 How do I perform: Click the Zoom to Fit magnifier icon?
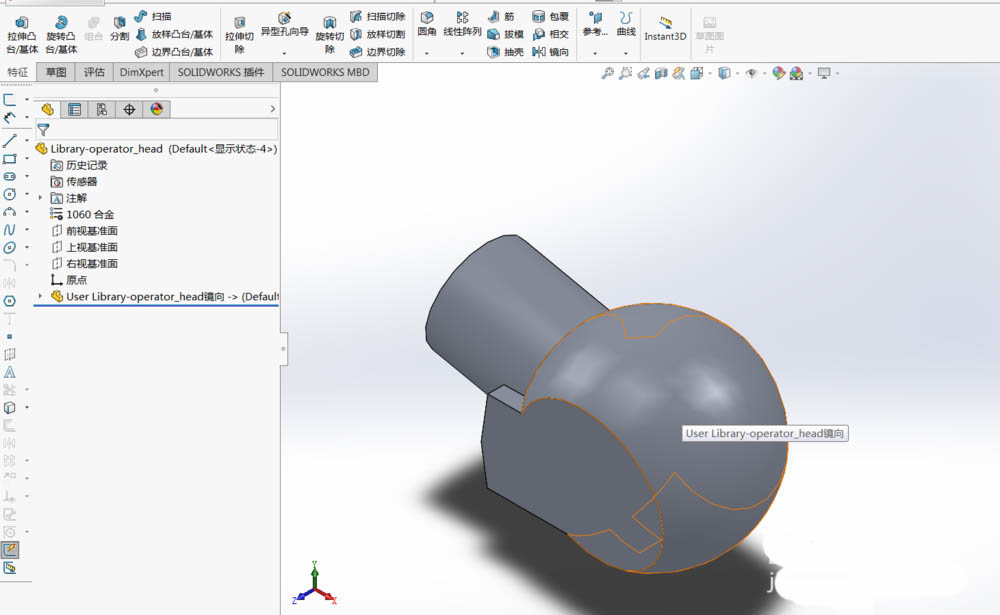pyautogui.click(x=607, y=73)
